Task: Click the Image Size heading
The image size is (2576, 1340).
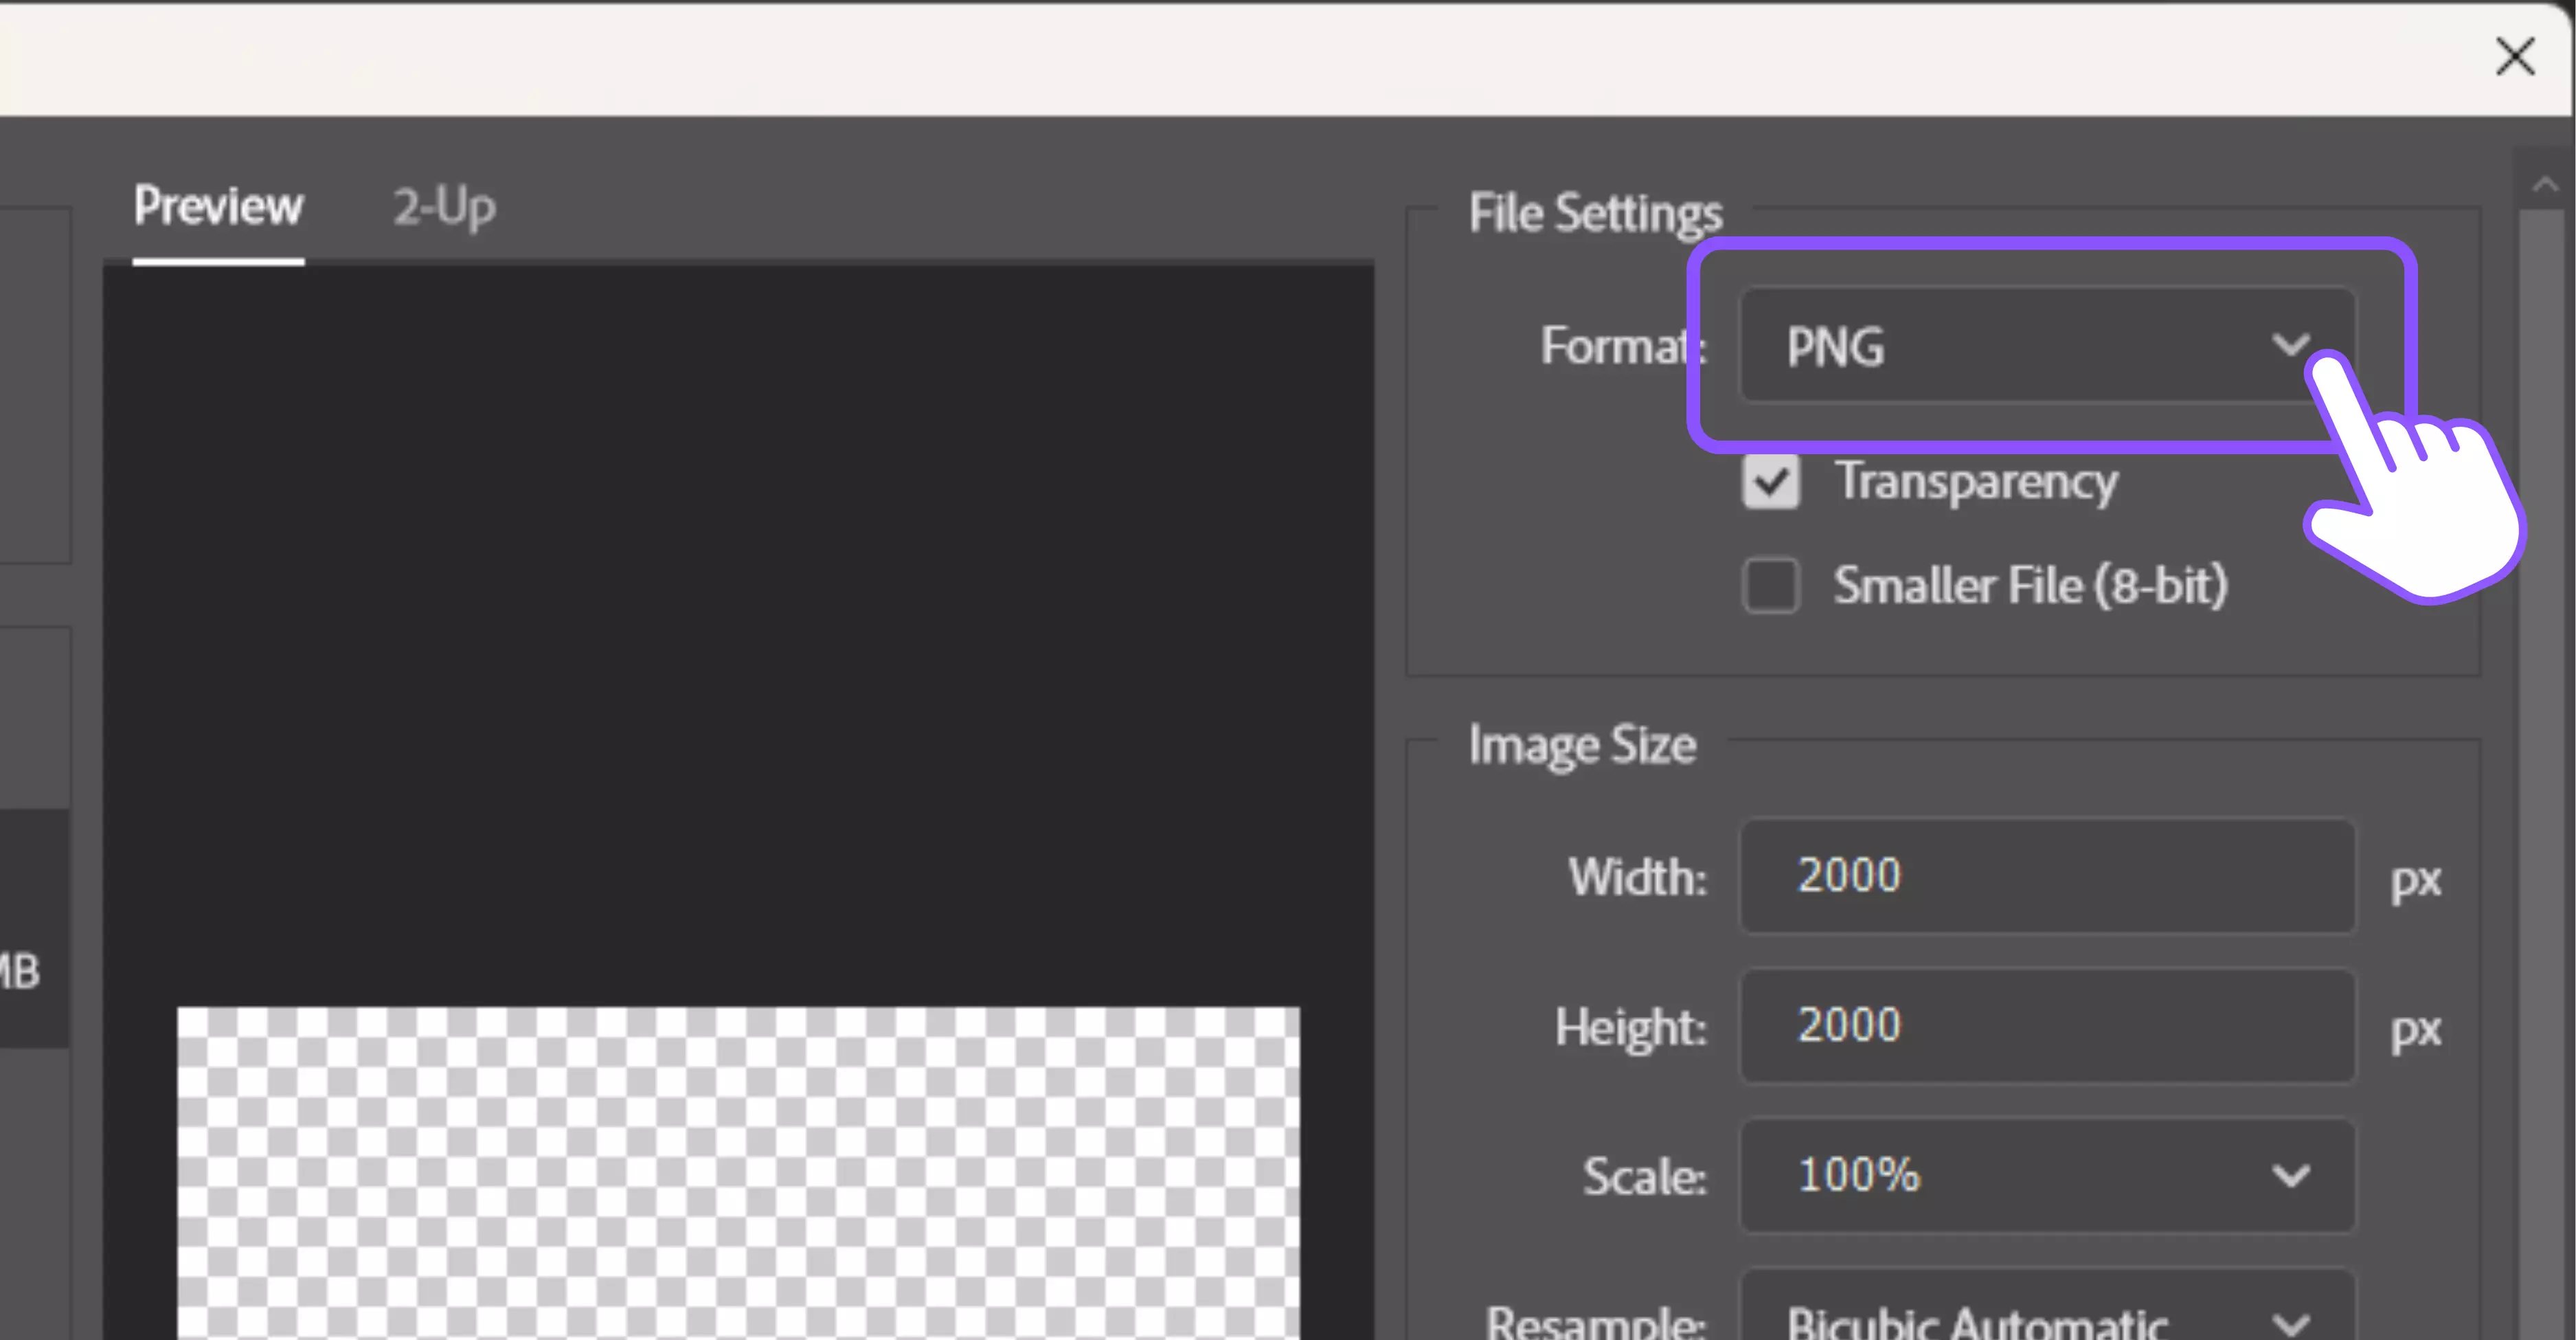Action: click(1582, 746)
